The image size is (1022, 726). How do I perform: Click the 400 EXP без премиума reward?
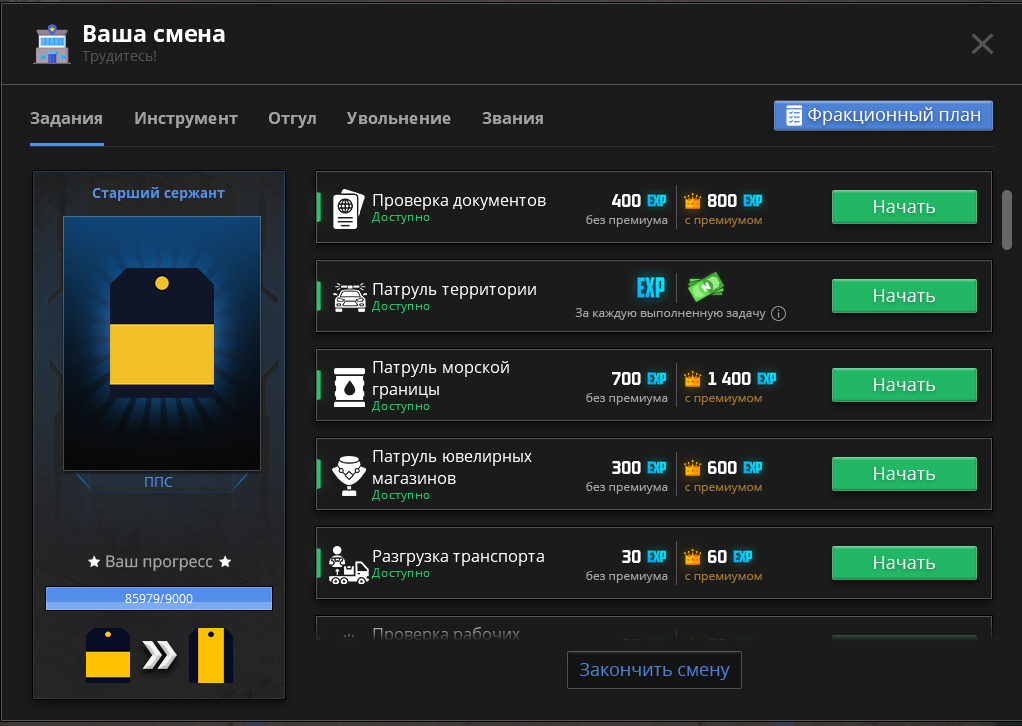(x=627, y=209)
